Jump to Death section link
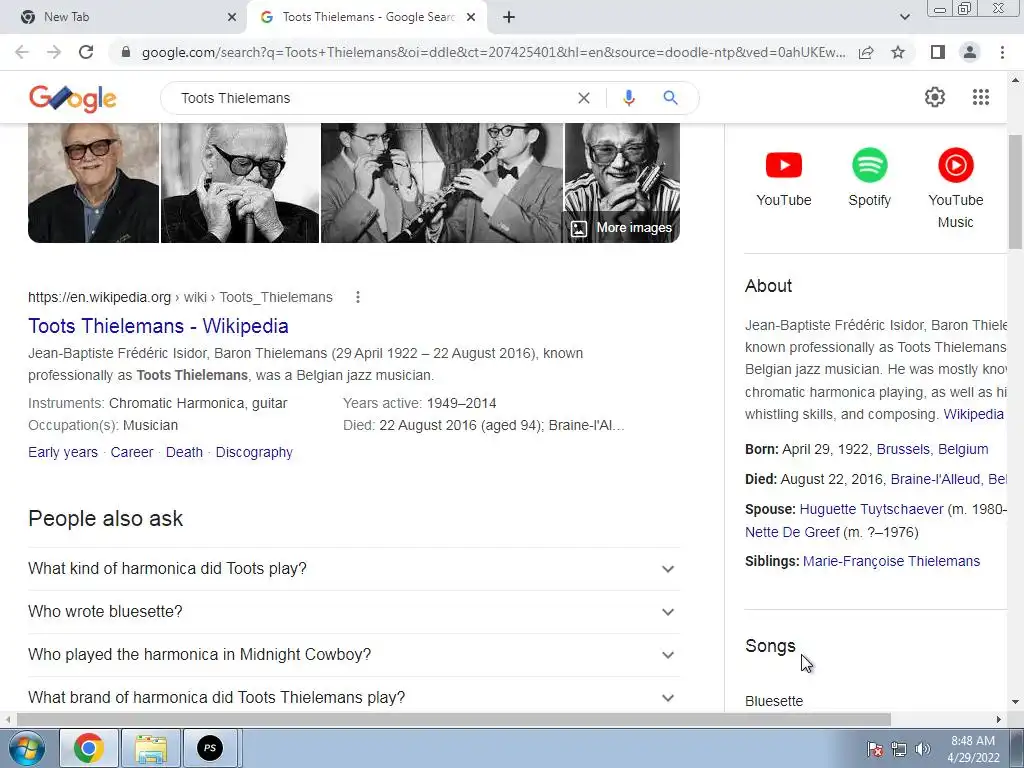 (184, 452)
